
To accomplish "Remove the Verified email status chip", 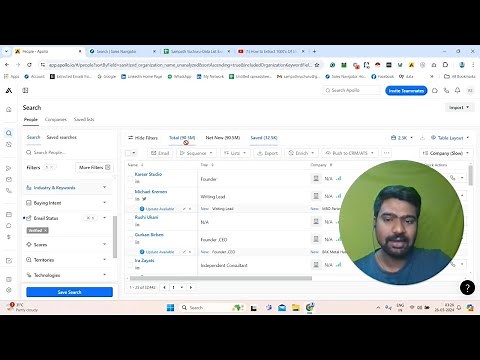I will tap(46, 230).
